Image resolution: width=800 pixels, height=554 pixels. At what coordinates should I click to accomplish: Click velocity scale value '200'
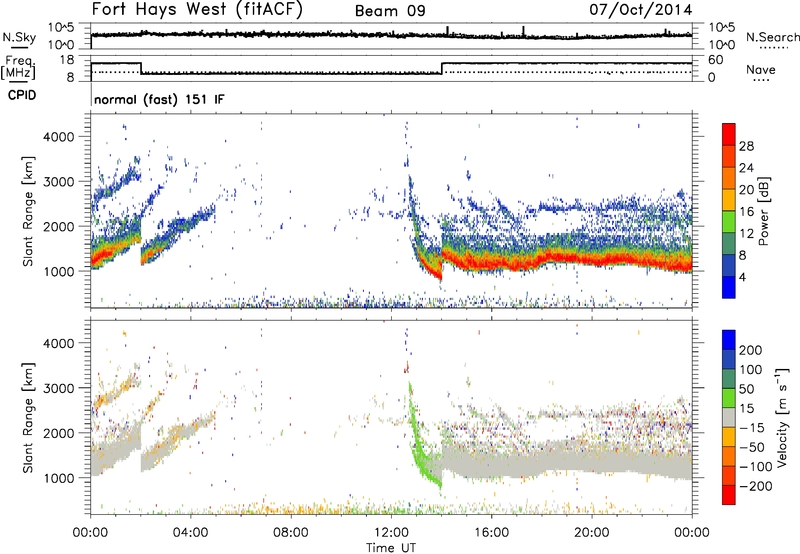coord(751,350)
